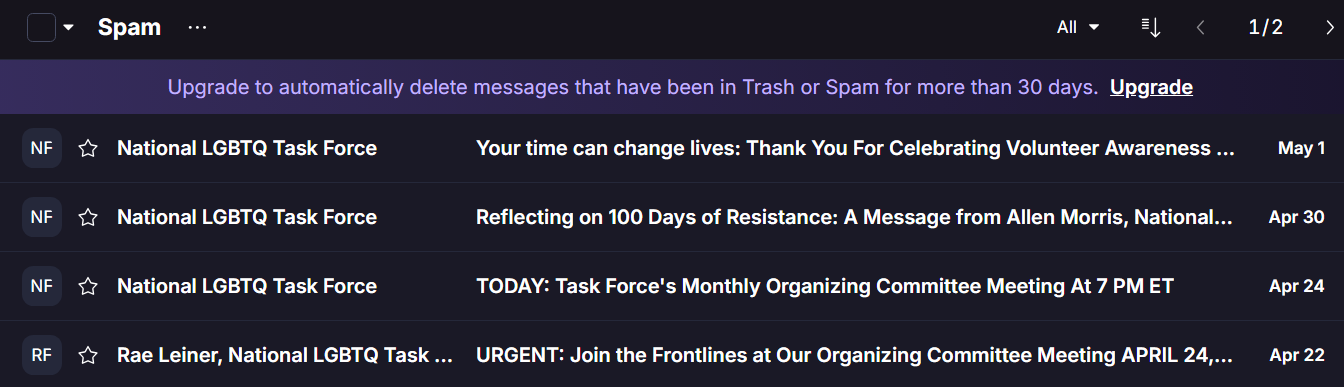
Task: Expand the selection options arrow next to checkbox
Action: 68,28
